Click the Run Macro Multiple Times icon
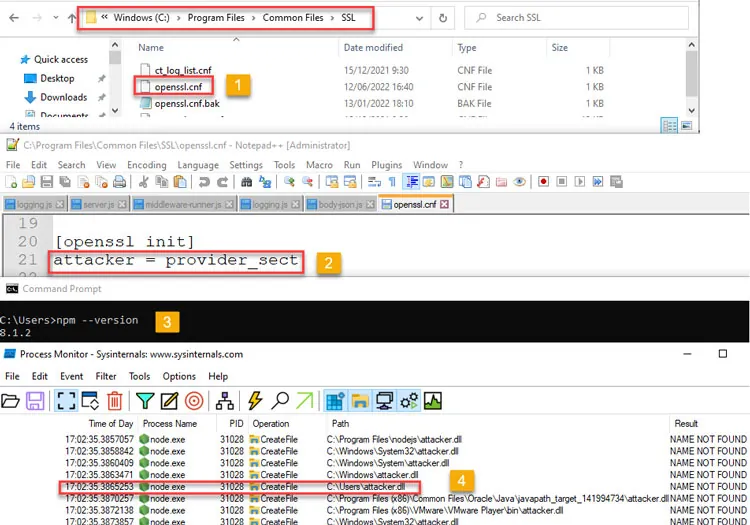The height and width of the screenshot is (525, 750). click(598, 182)
